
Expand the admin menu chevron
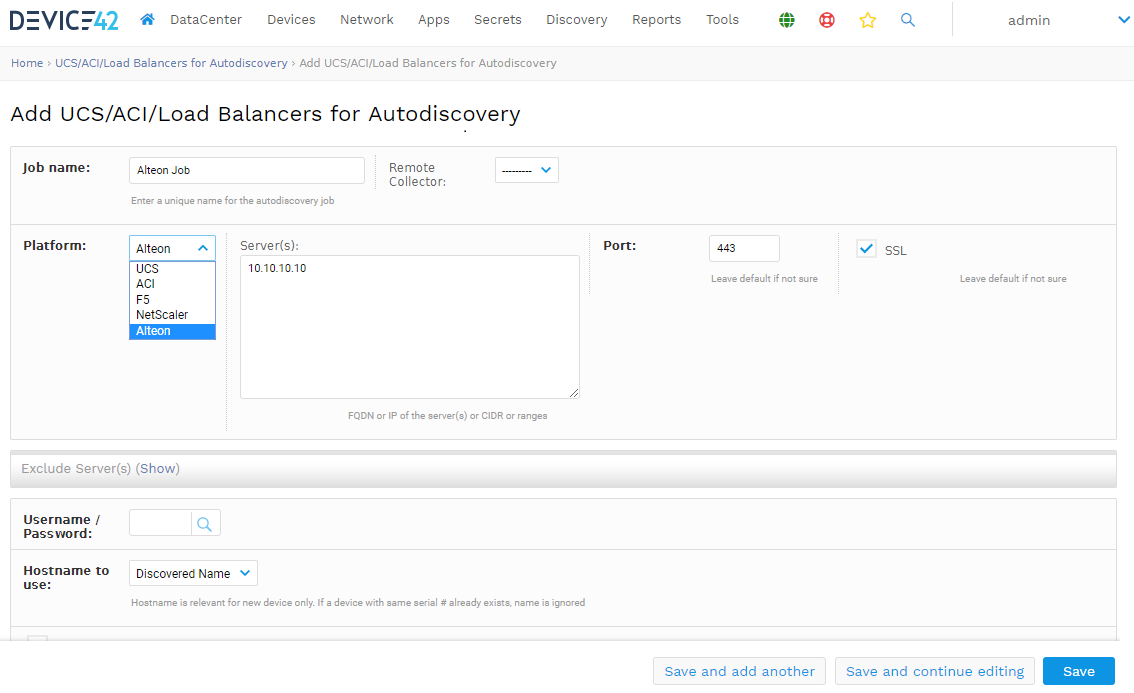[1122, 19]
